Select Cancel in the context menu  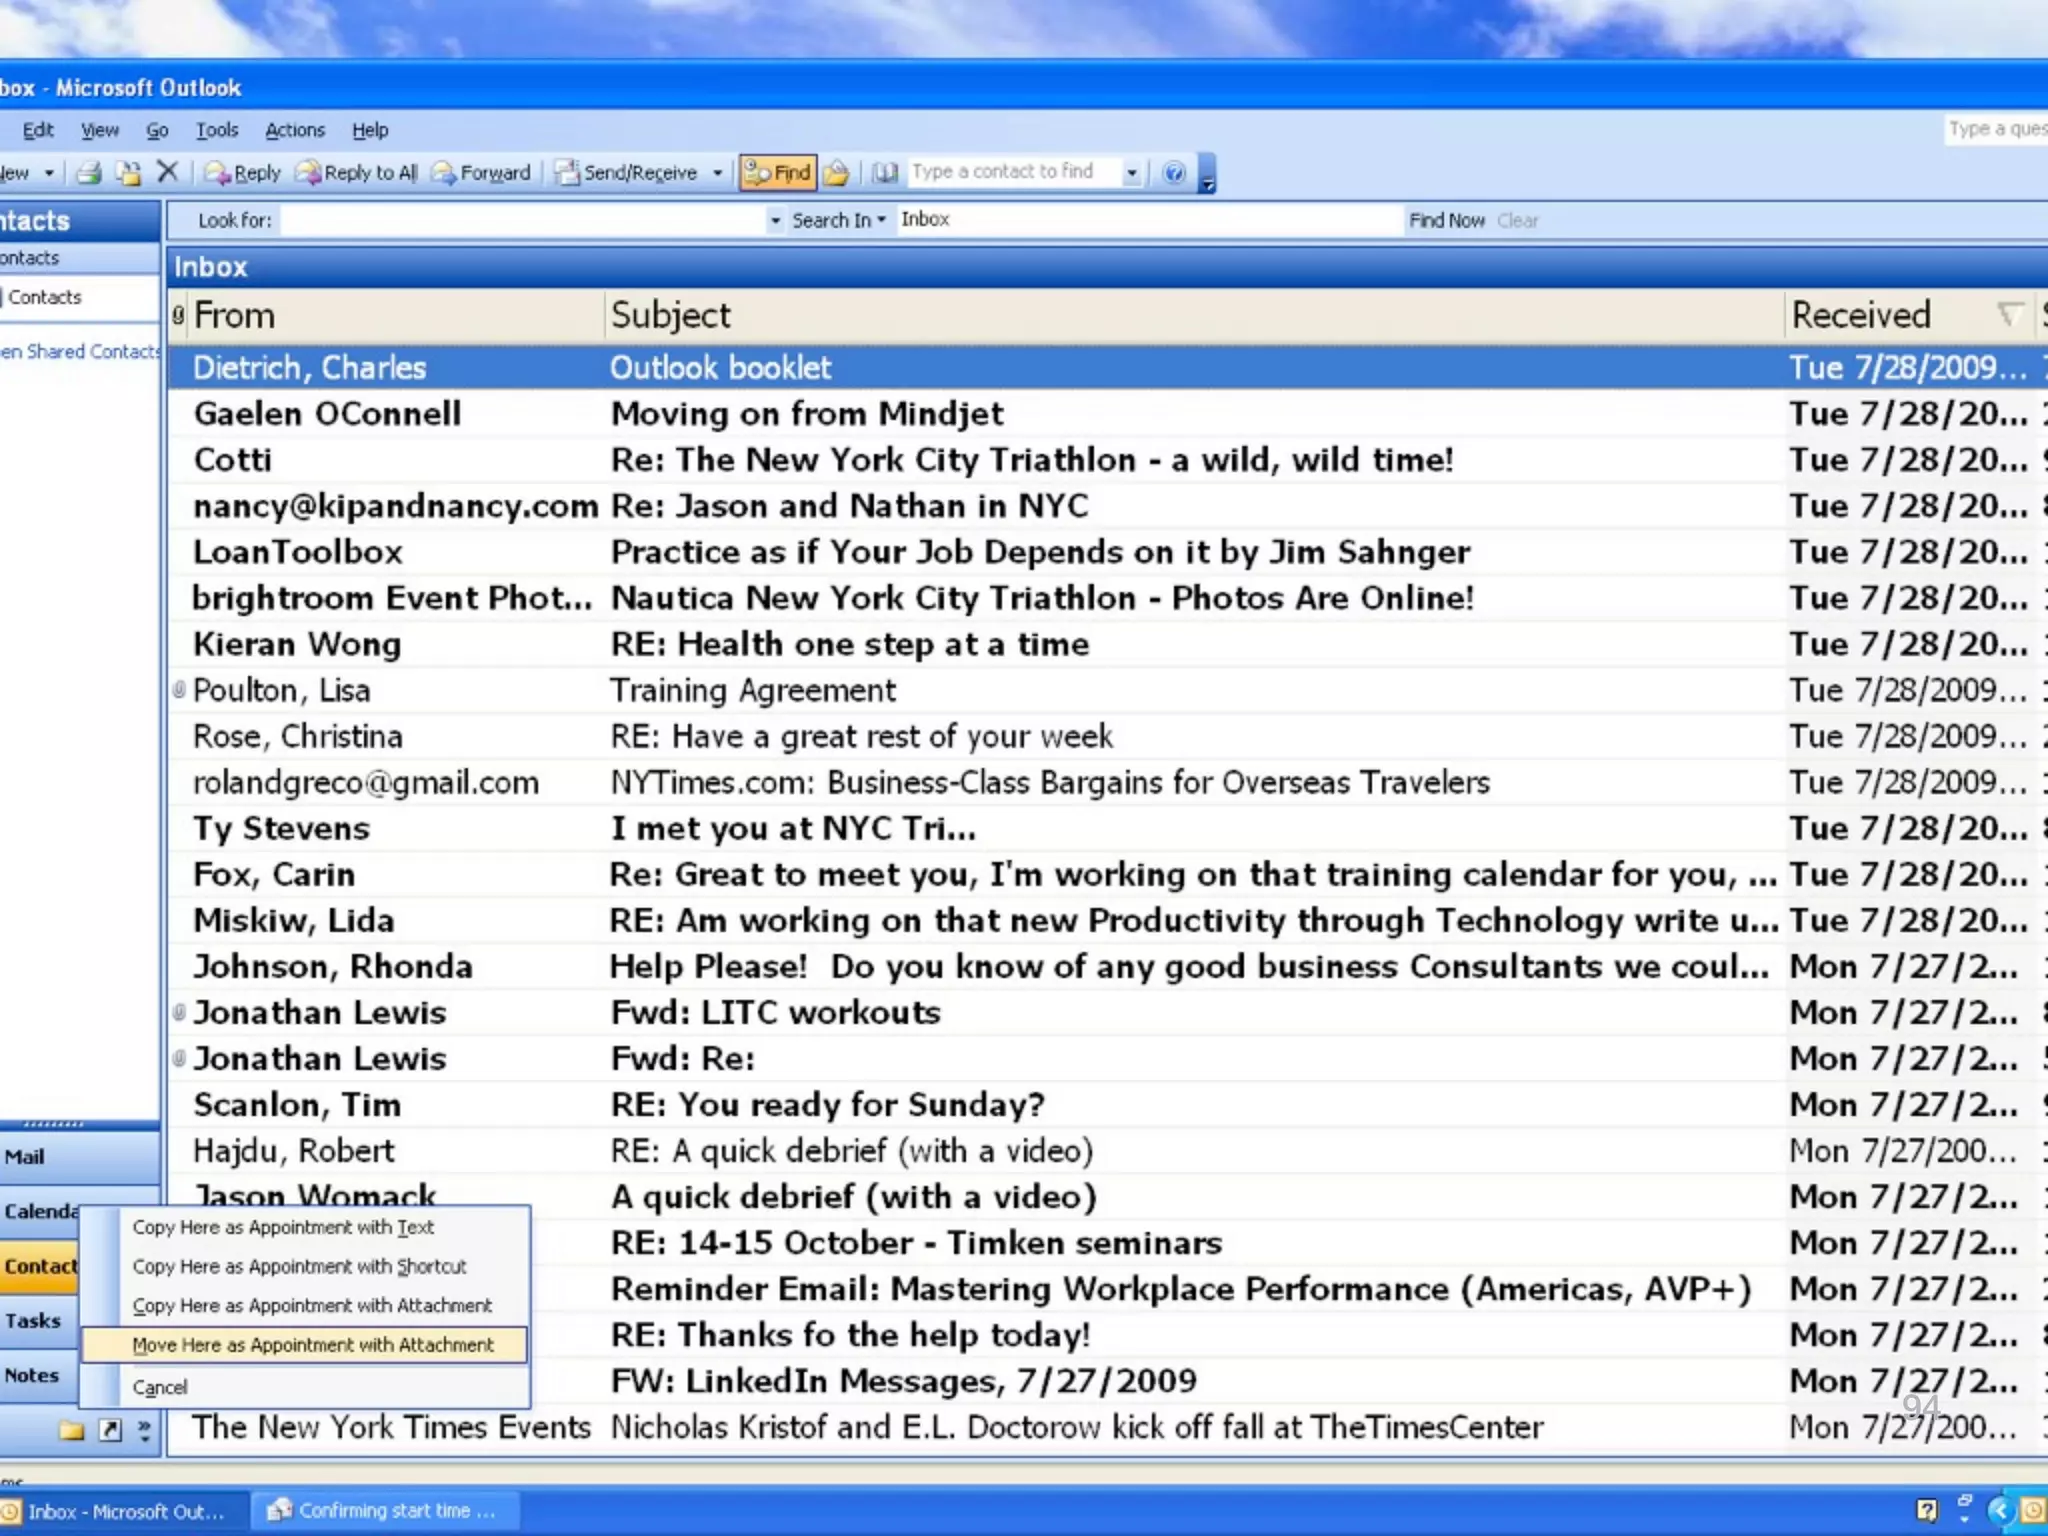coord(160,1387)
